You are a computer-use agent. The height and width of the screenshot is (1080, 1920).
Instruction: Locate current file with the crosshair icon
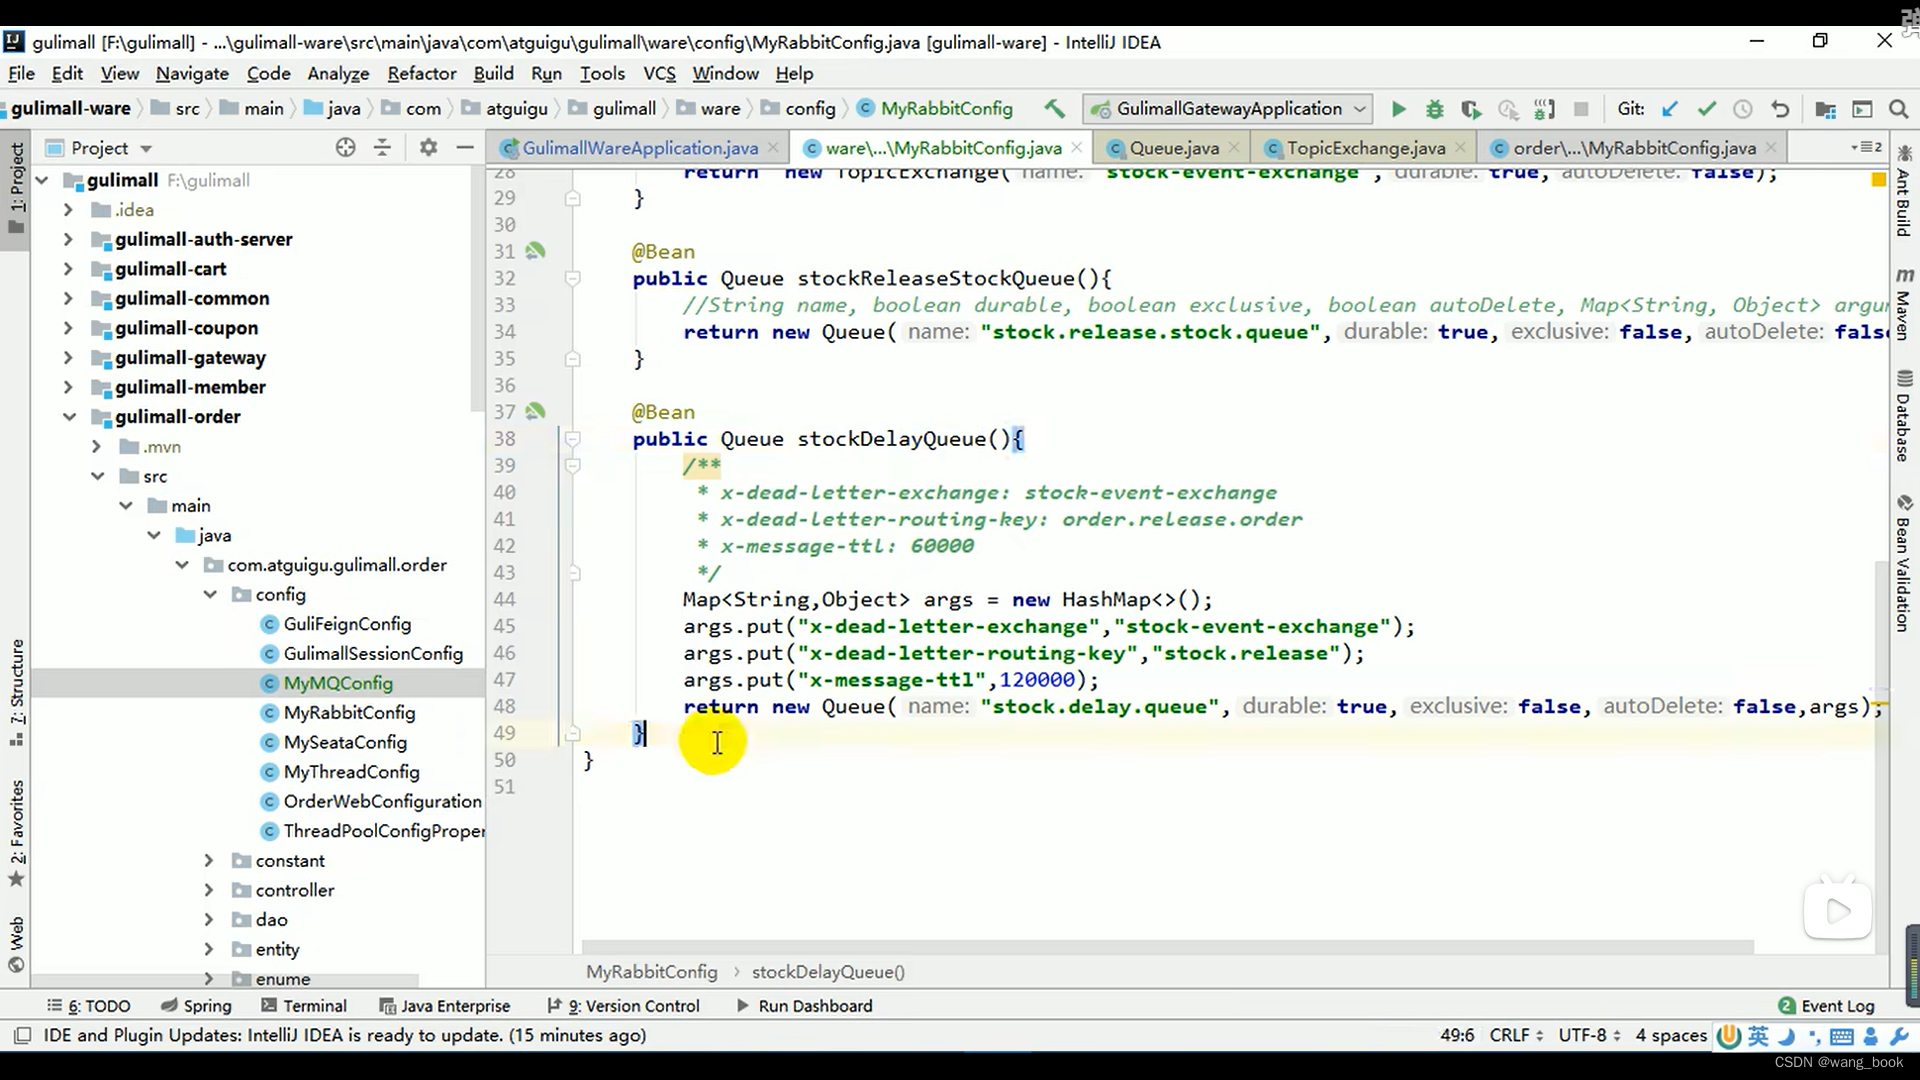[345, 148]
